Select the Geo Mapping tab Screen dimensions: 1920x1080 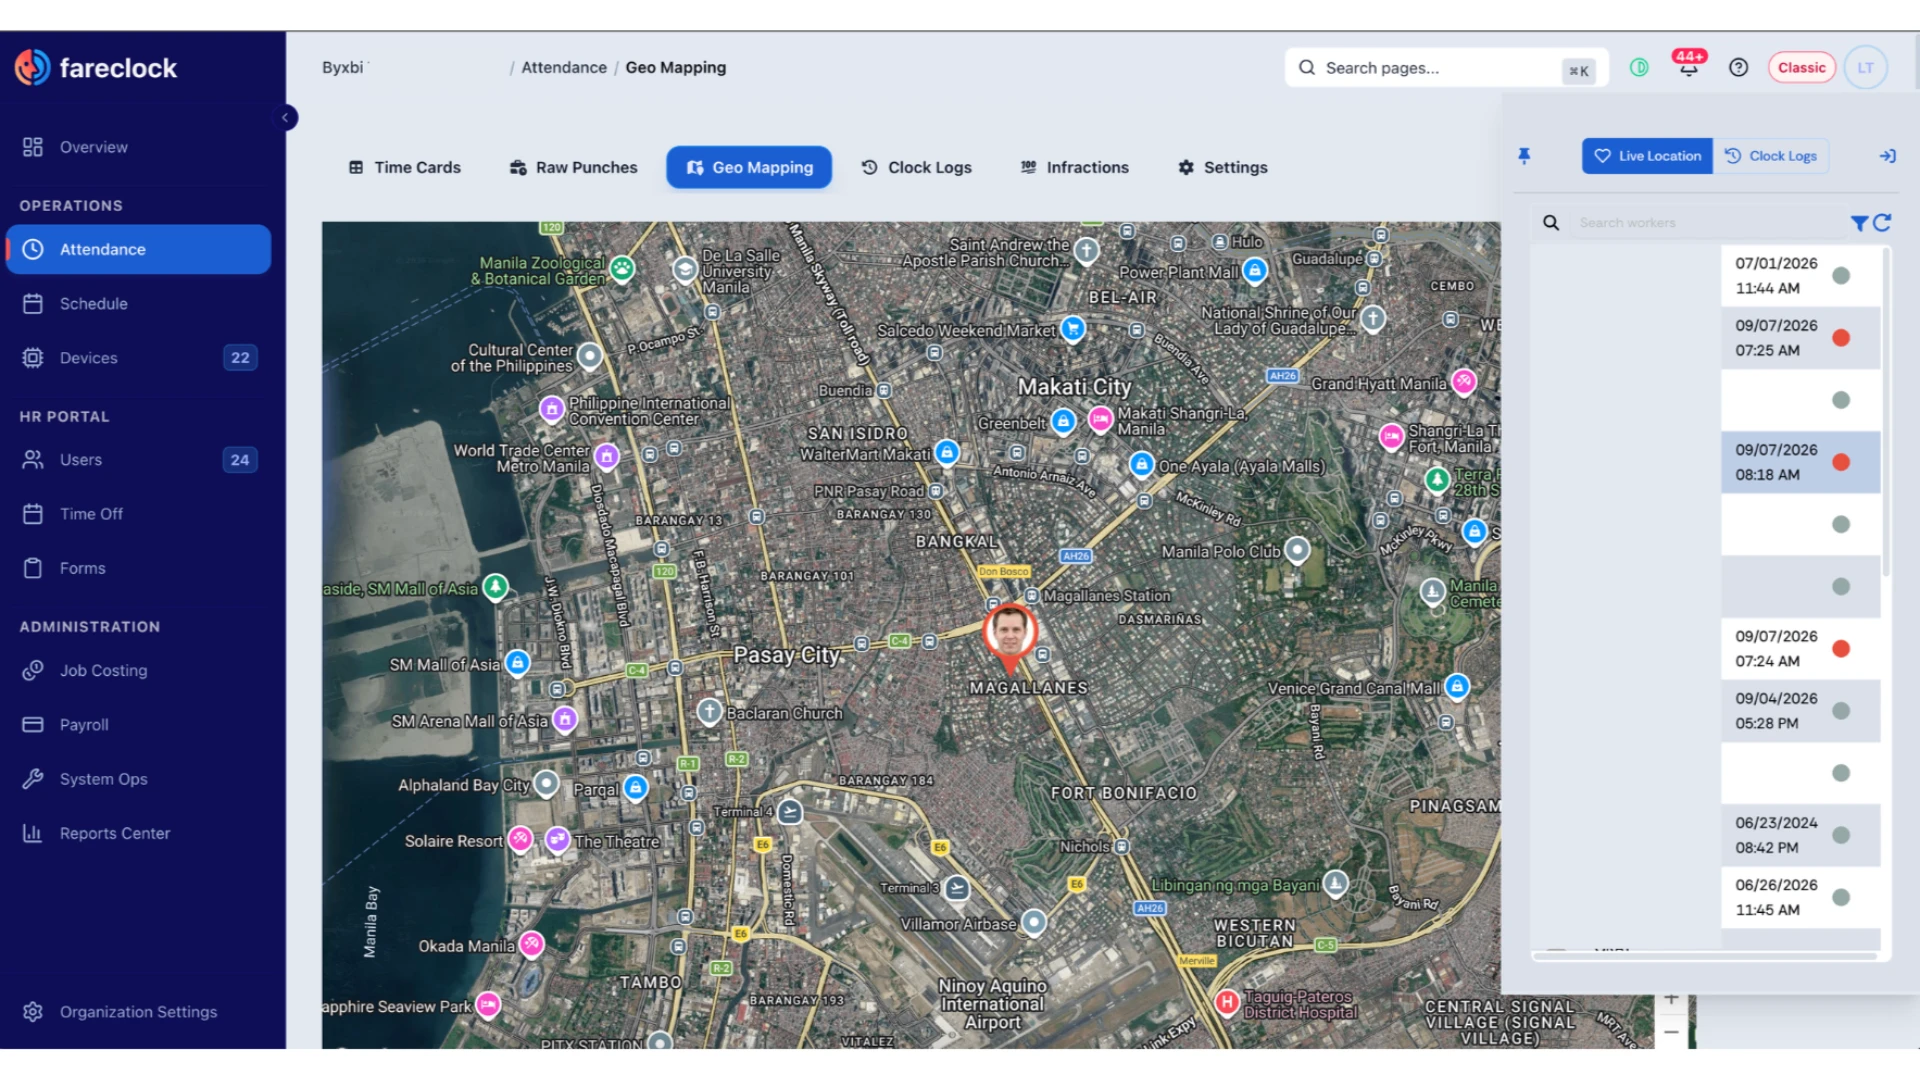point(749,167)
